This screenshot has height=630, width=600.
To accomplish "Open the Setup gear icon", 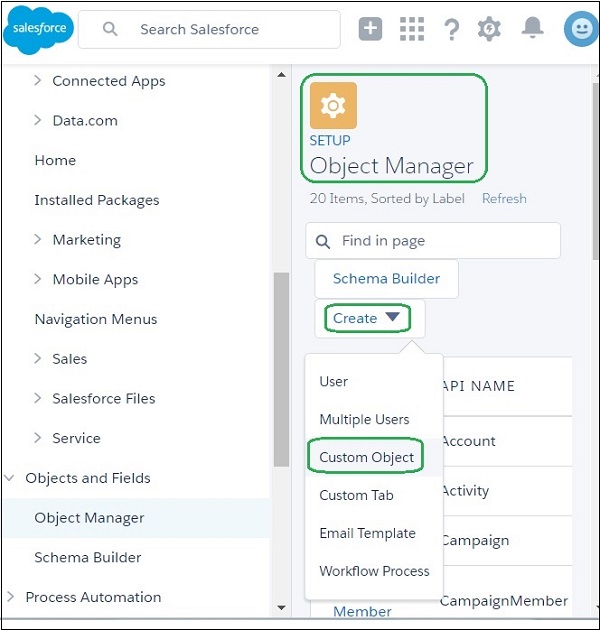I will [489, 29].
